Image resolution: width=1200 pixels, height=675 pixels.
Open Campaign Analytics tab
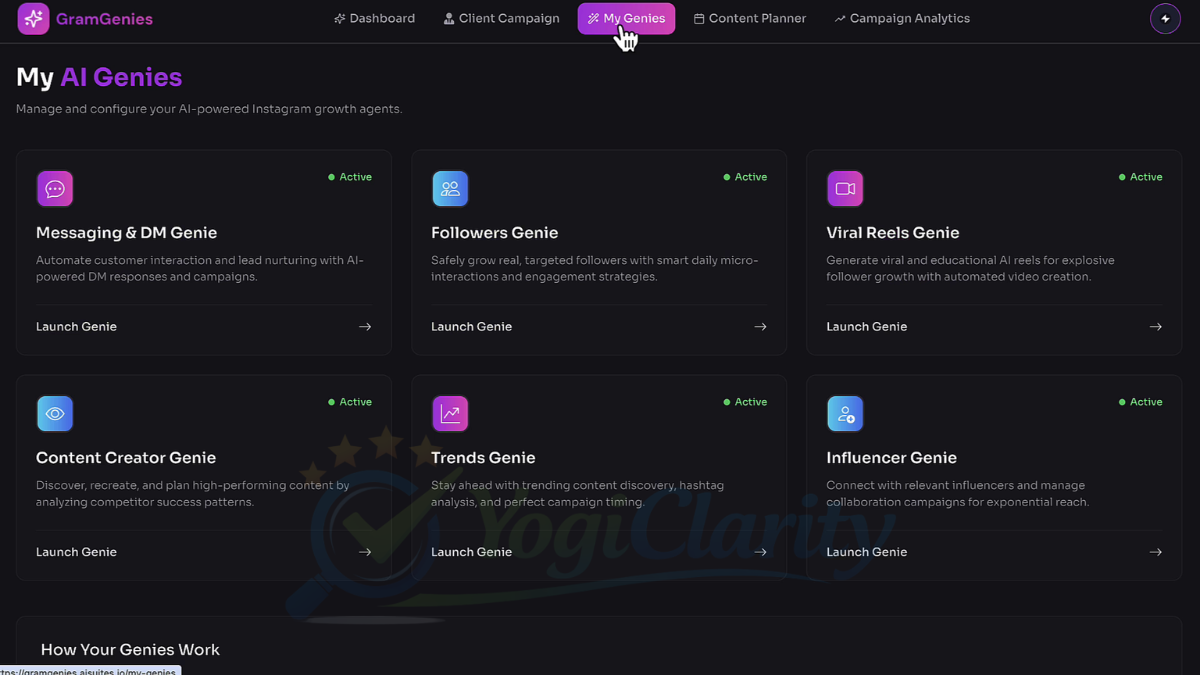point(902,19)
